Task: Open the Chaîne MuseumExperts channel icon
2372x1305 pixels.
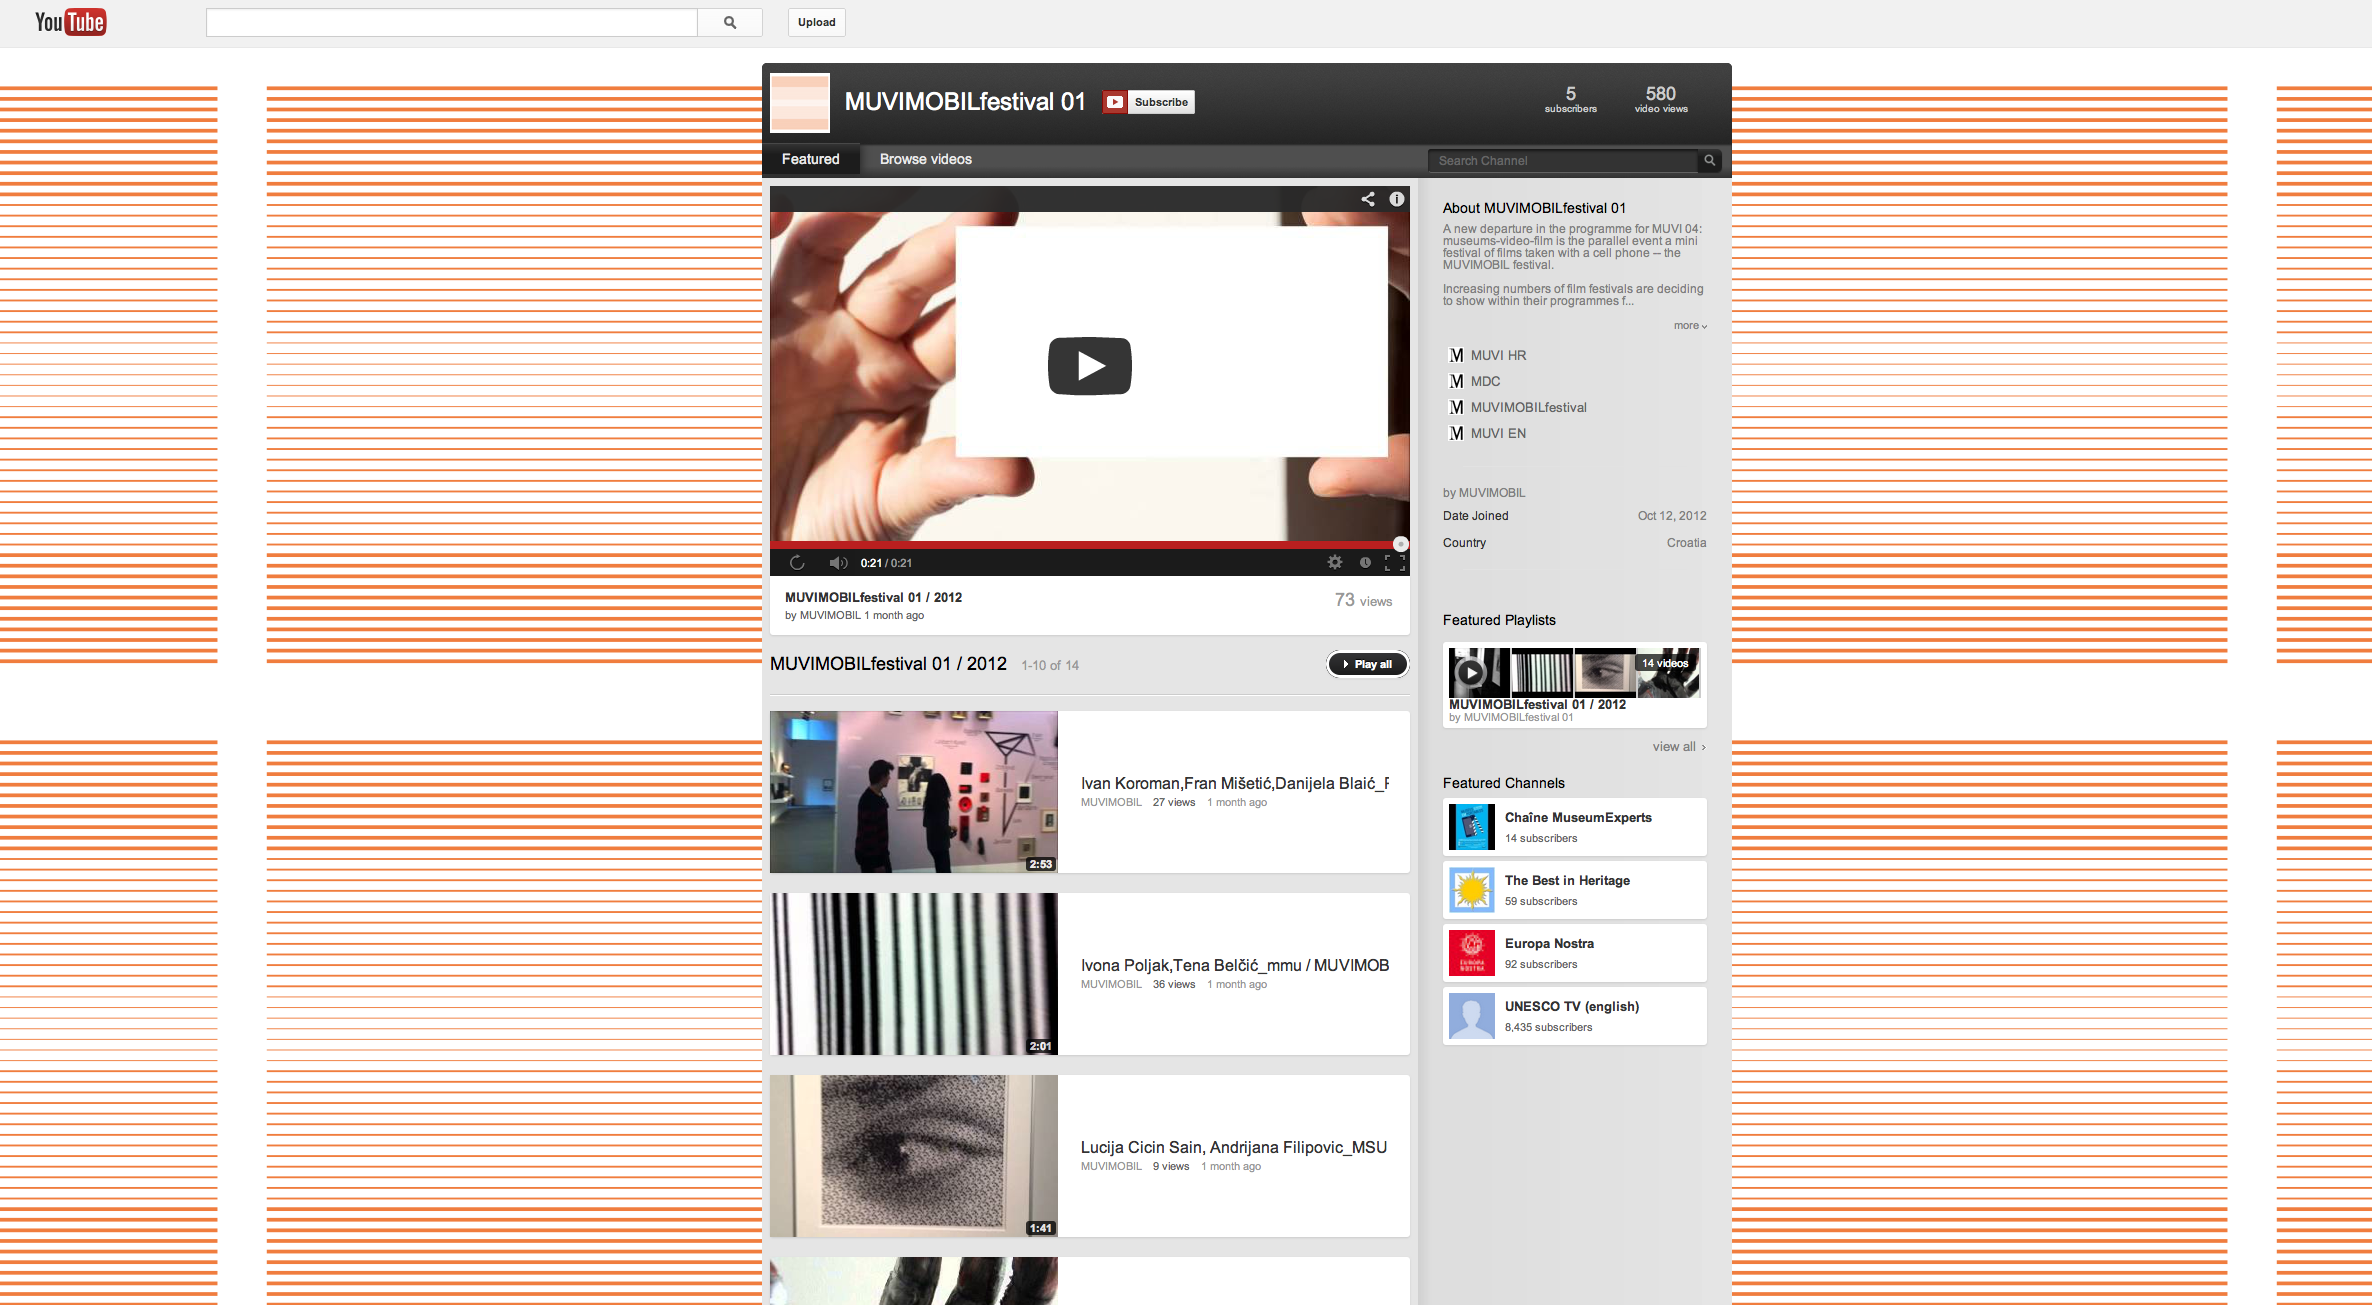Action: 1472,827
